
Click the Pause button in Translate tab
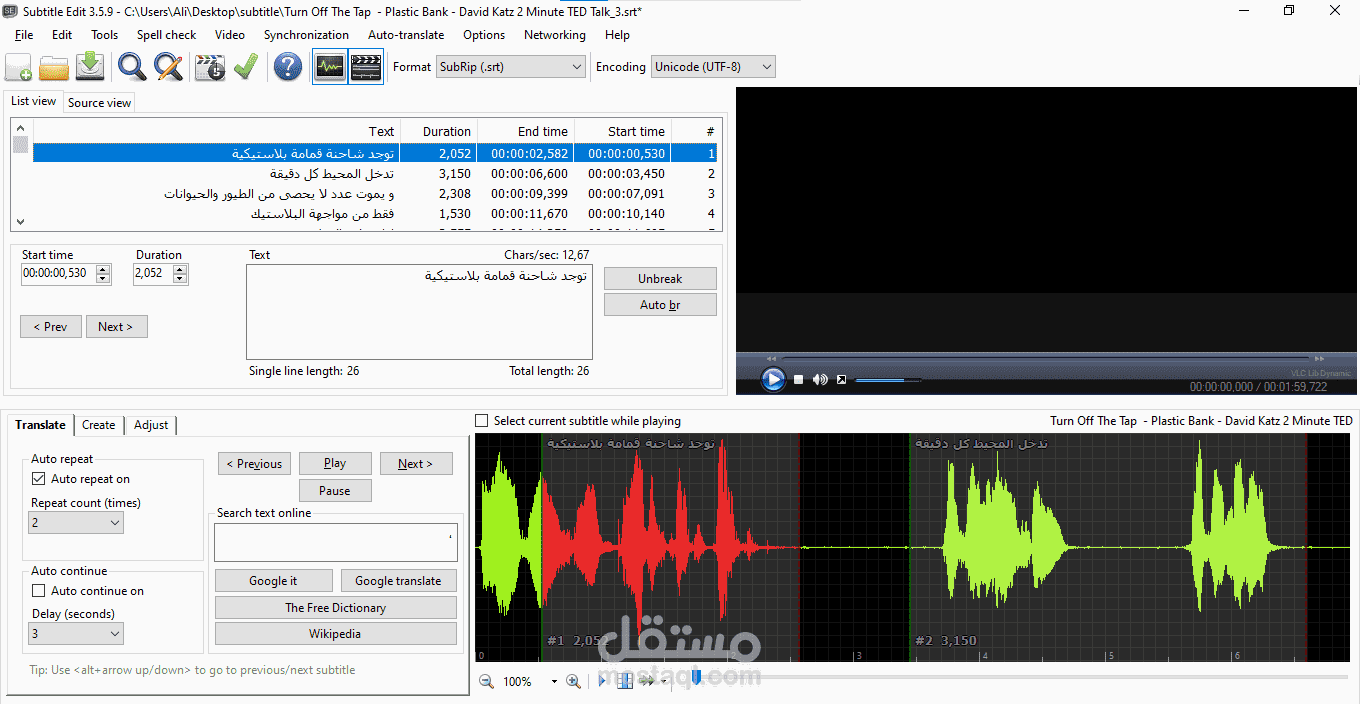(x=335, y=491)
